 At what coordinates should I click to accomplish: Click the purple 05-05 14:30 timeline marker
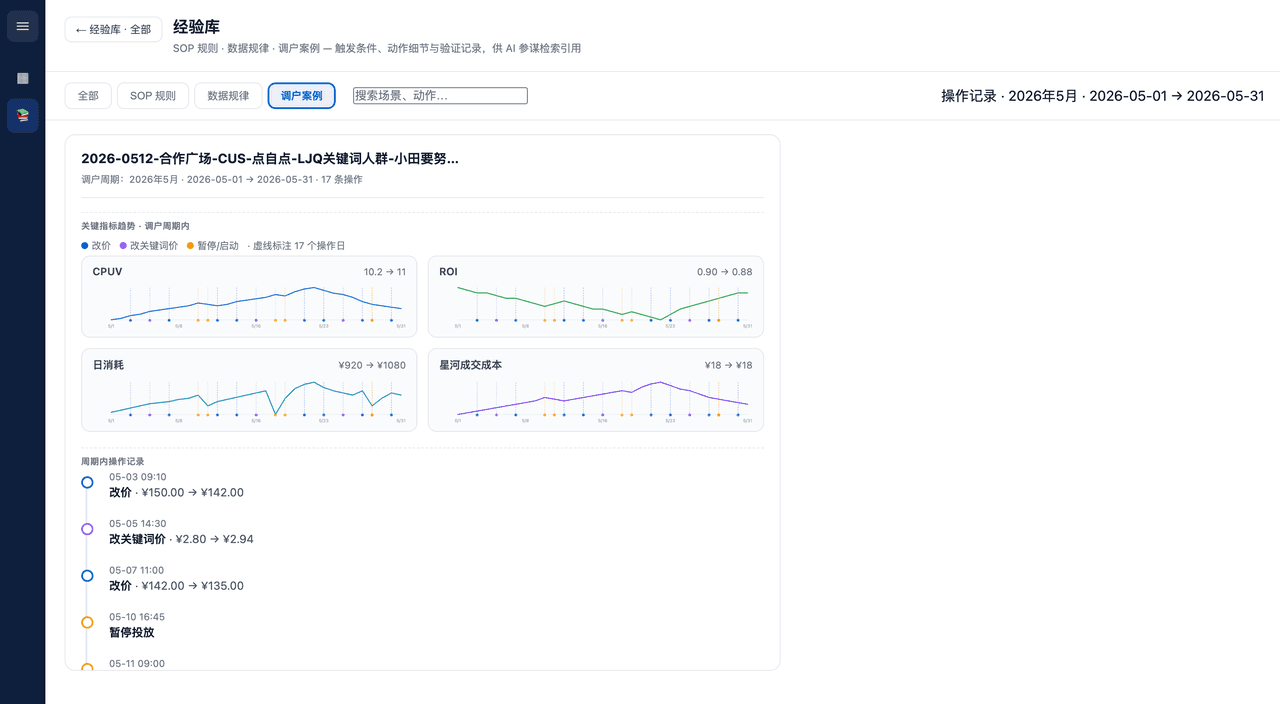point(87,529)
